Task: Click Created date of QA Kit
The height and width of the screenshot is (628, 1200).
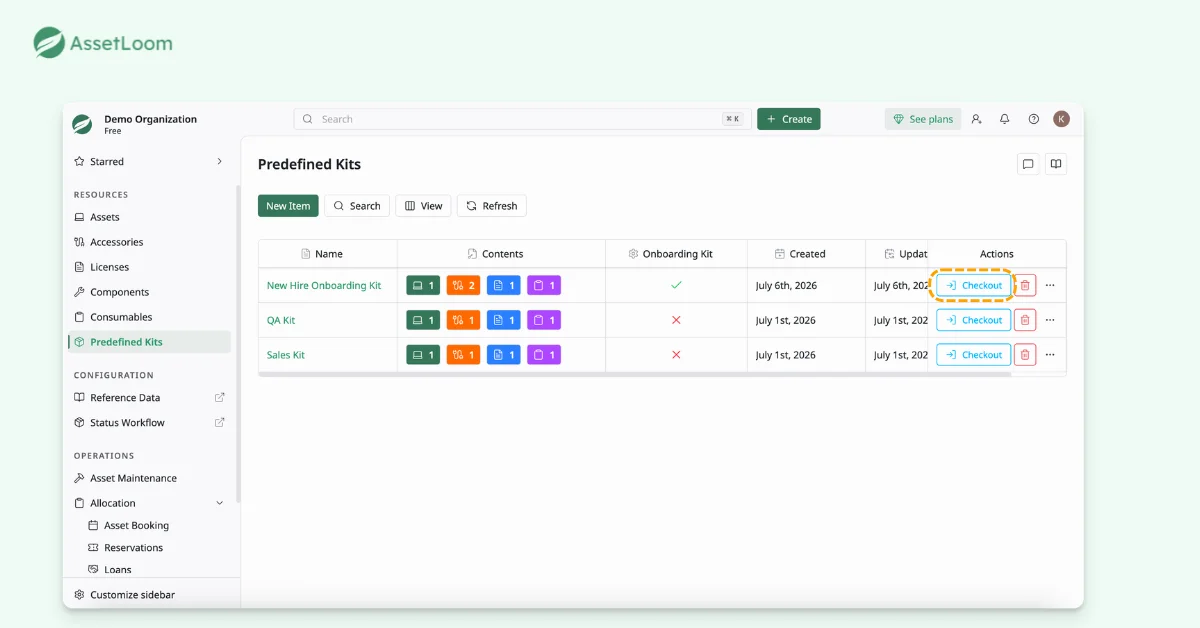Action: (x=786, y=320)
